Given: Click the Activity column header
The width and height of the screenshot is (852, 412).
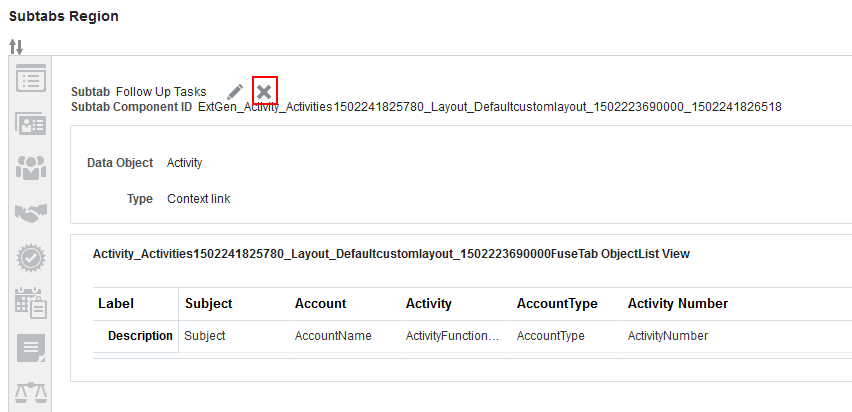Looking at the screenshot, I should coord(428,303).
